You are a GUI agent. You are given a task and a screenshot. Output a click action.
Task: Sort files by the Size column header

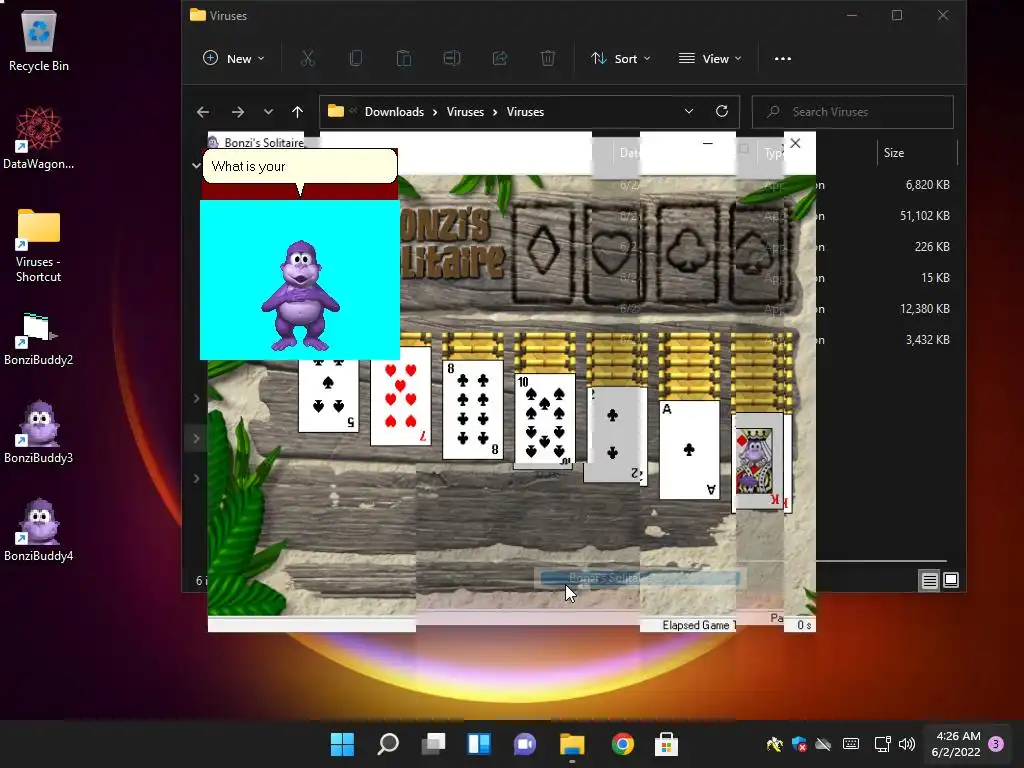pyautogui.click(x=894, y=153)
